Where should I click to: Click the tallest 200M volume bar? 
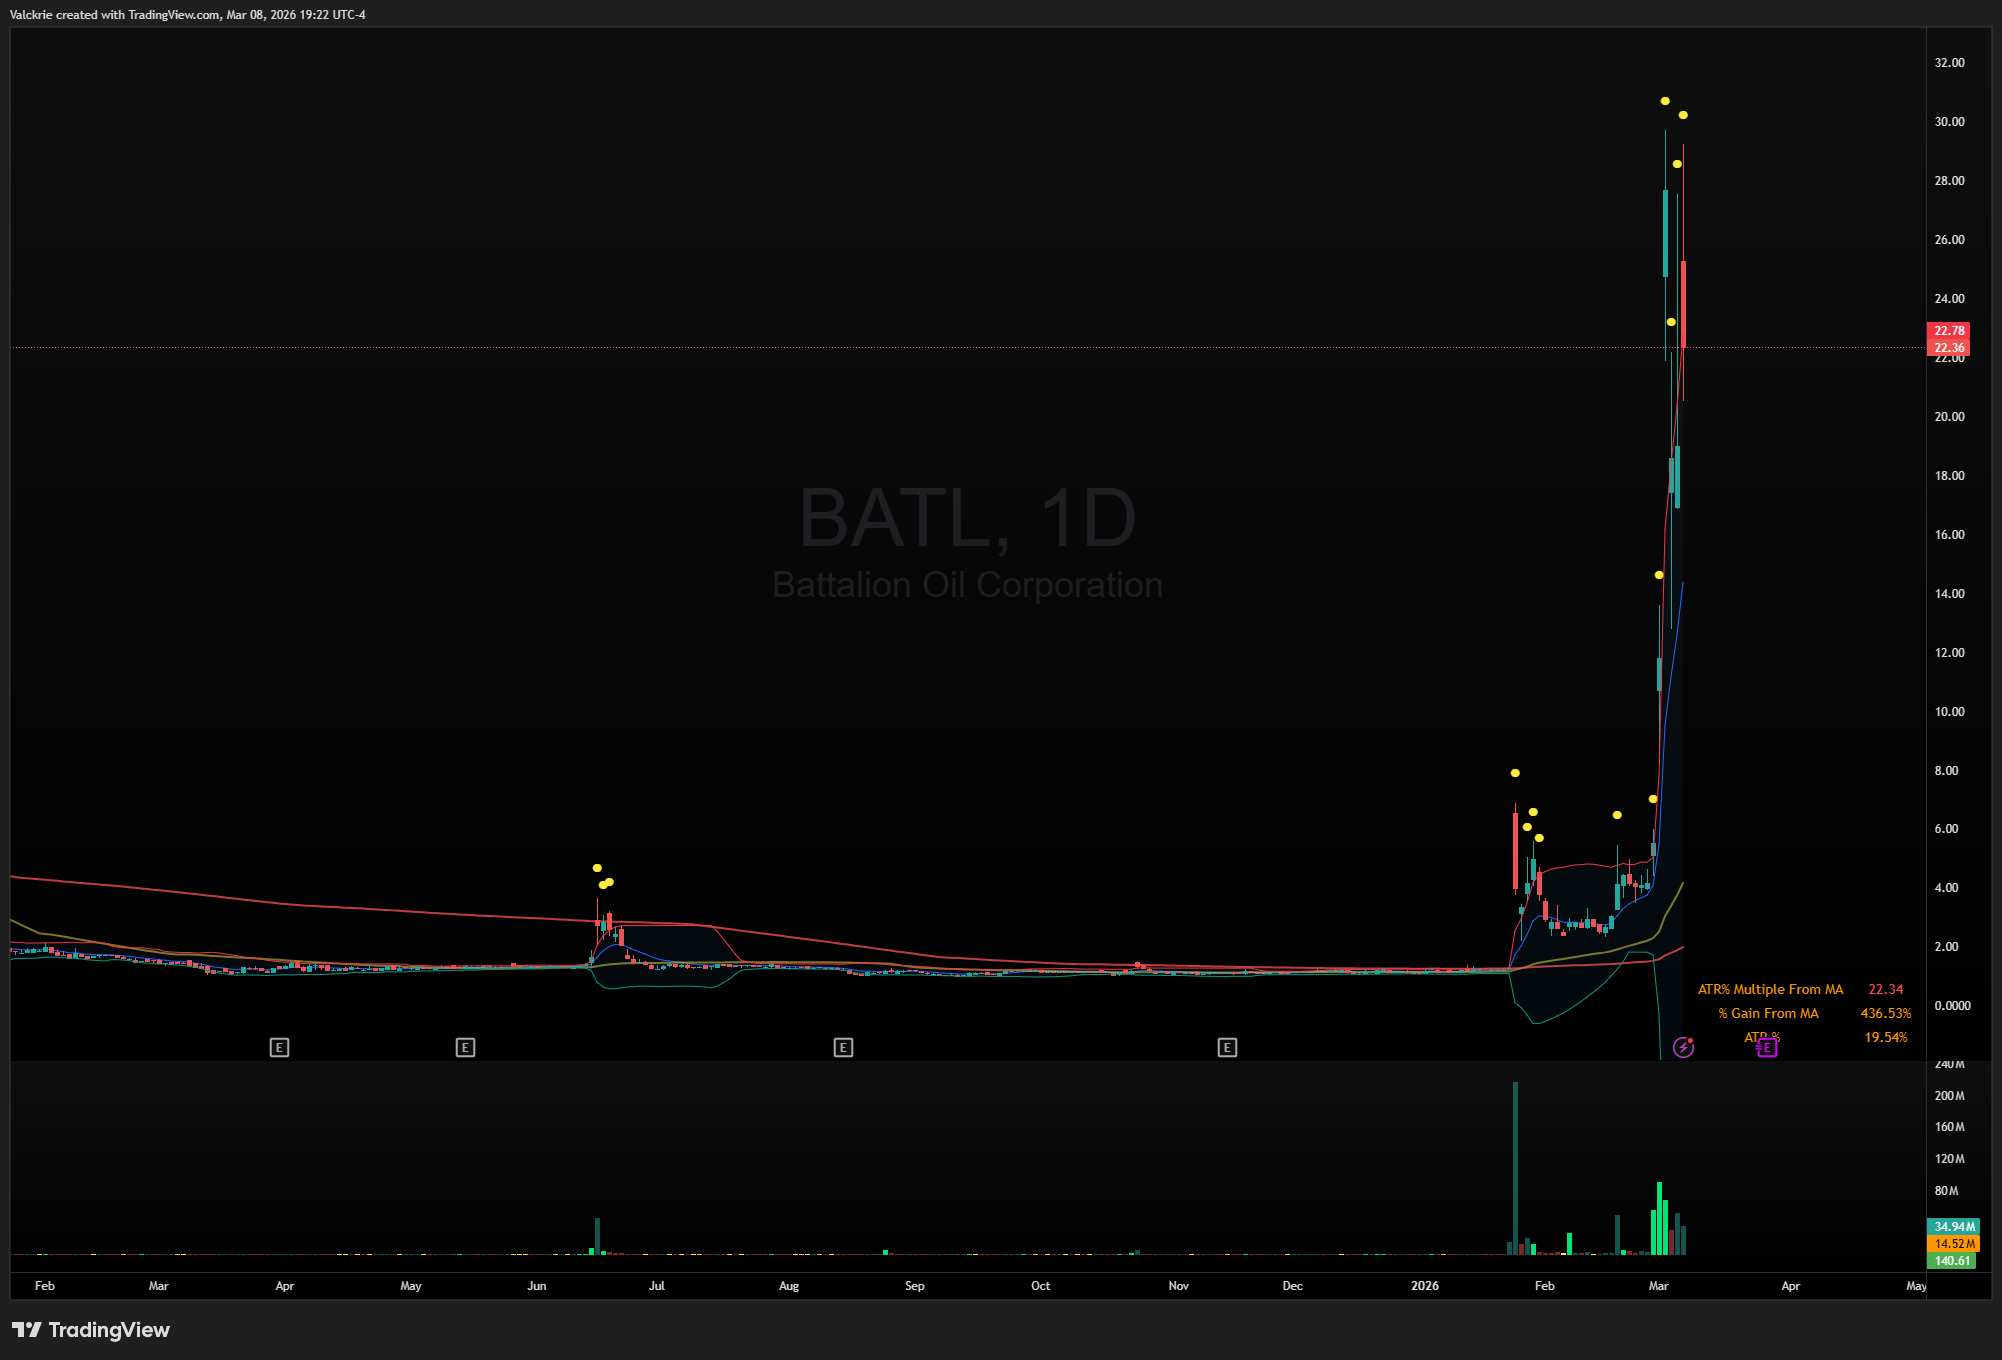(1515, 1167)
